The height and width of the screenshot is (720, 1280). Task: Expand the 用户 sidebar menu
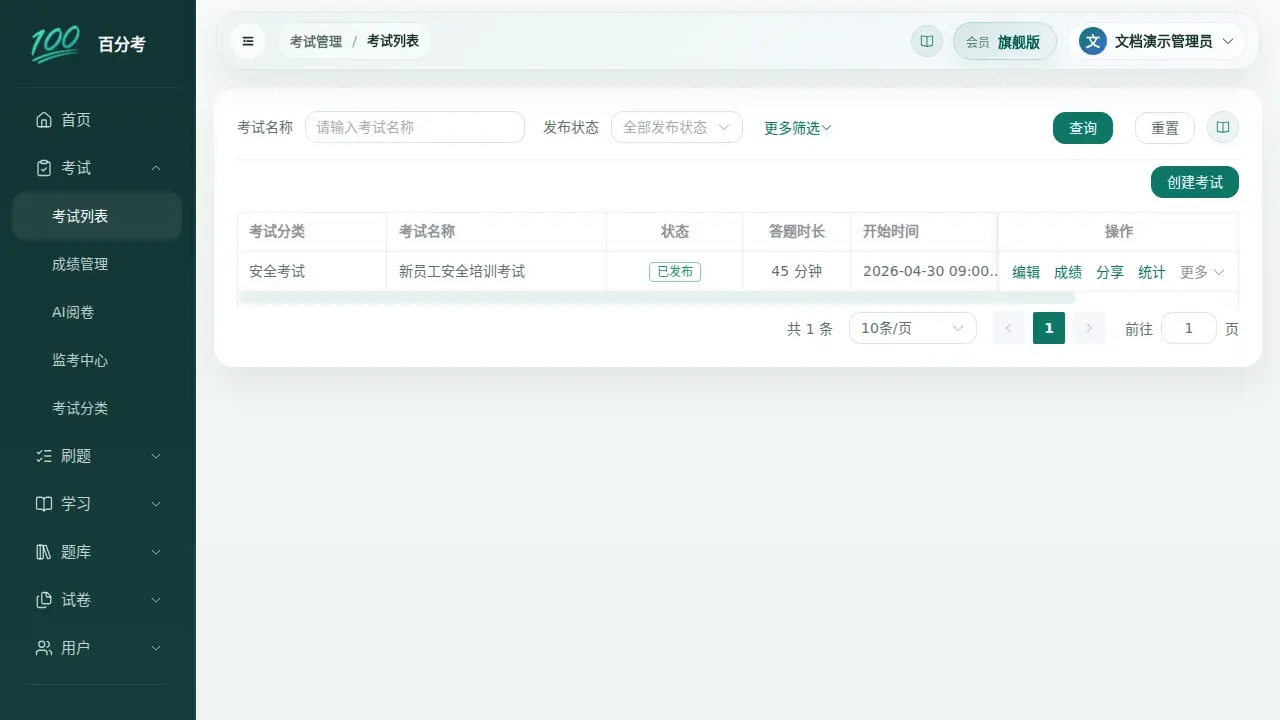point(98,648)
